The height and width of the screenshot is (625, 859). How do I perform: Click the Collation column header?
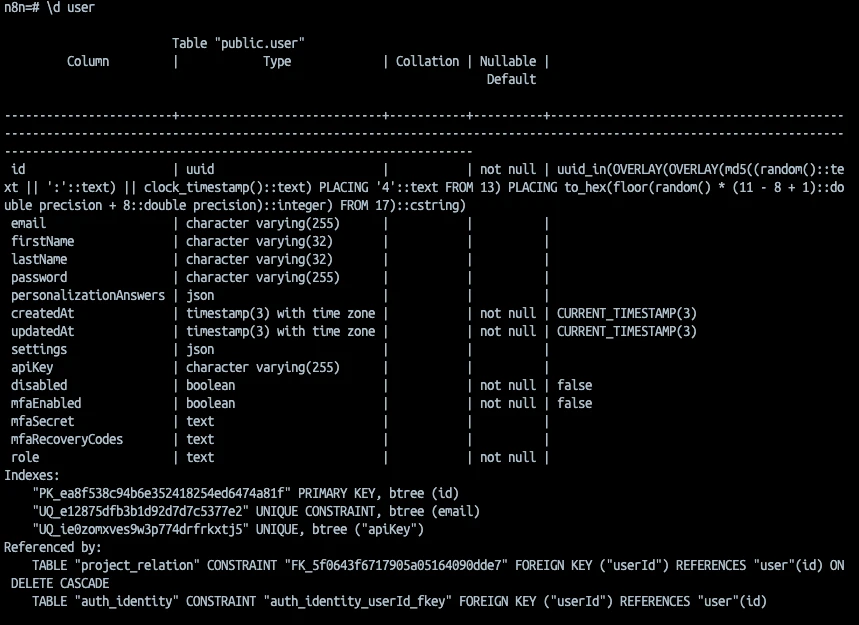[x=427, y=61]
